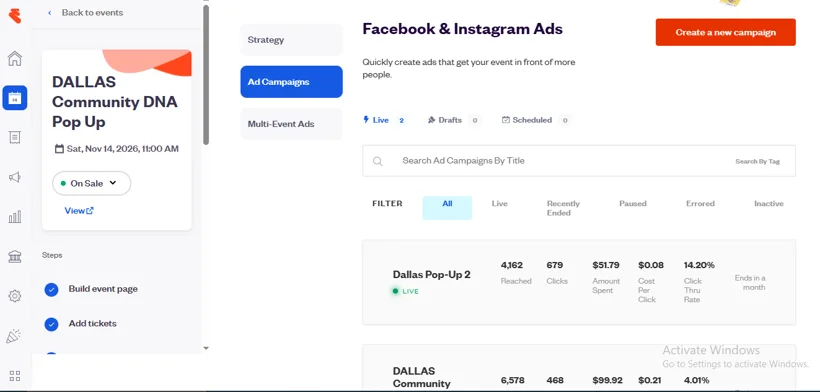Filter campaigns by Paused
This screenshot has height=392, width=820.
click(x=633, y=204)
